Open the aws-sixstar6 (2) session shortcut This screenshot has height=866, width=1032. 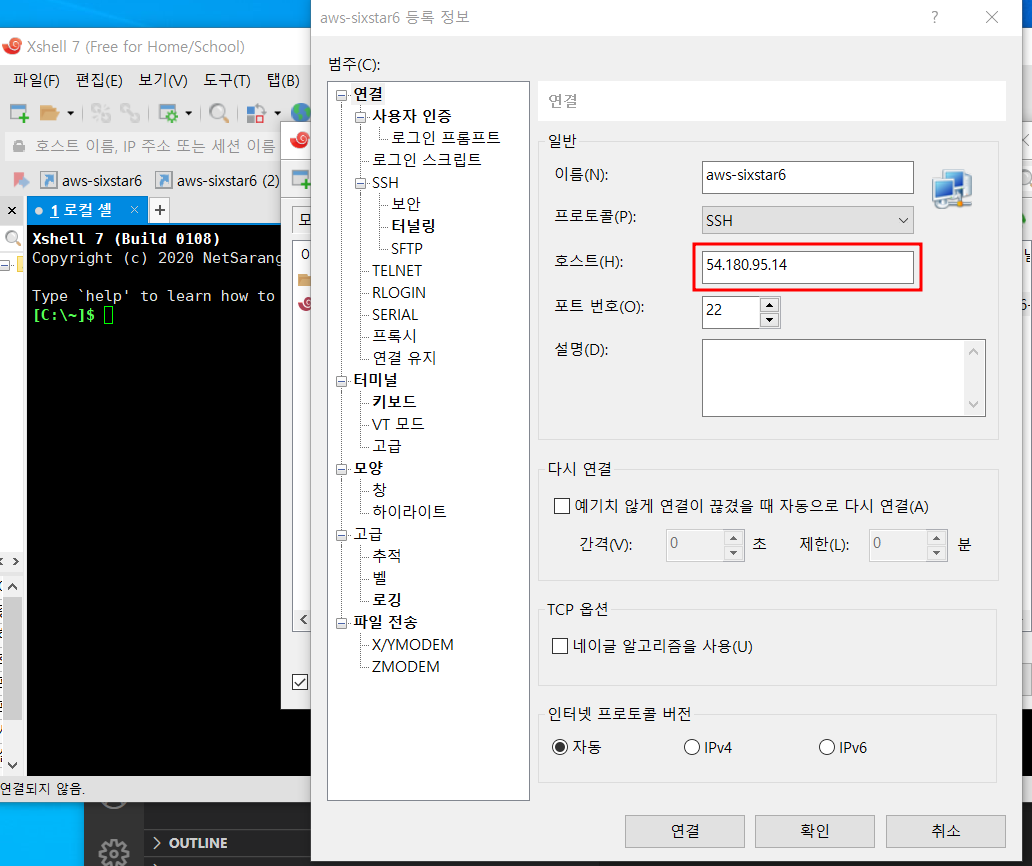pyautogui.click(x=218, y=181)
